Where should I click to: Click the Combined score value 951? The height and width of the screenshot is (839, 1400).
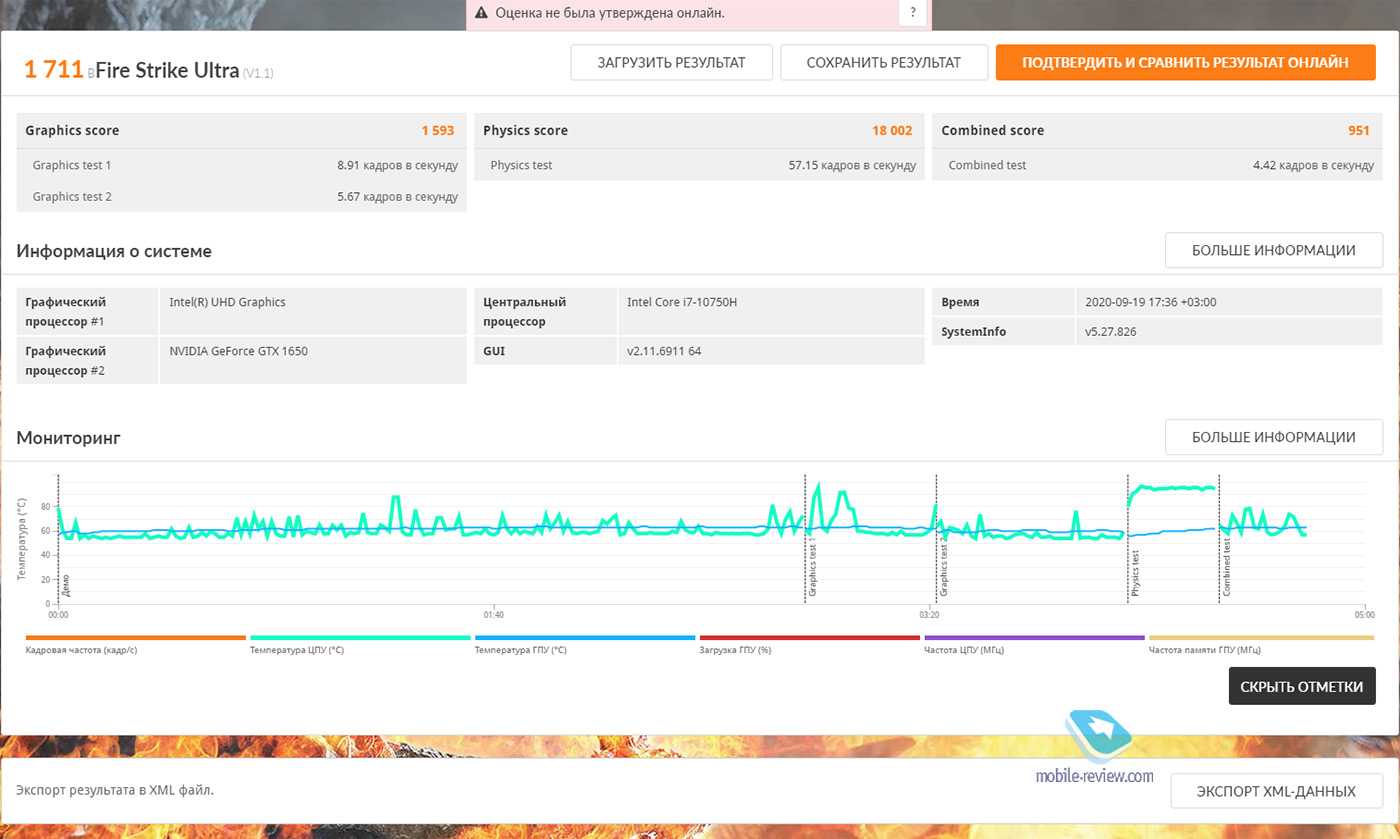[x=1360, y=130]
